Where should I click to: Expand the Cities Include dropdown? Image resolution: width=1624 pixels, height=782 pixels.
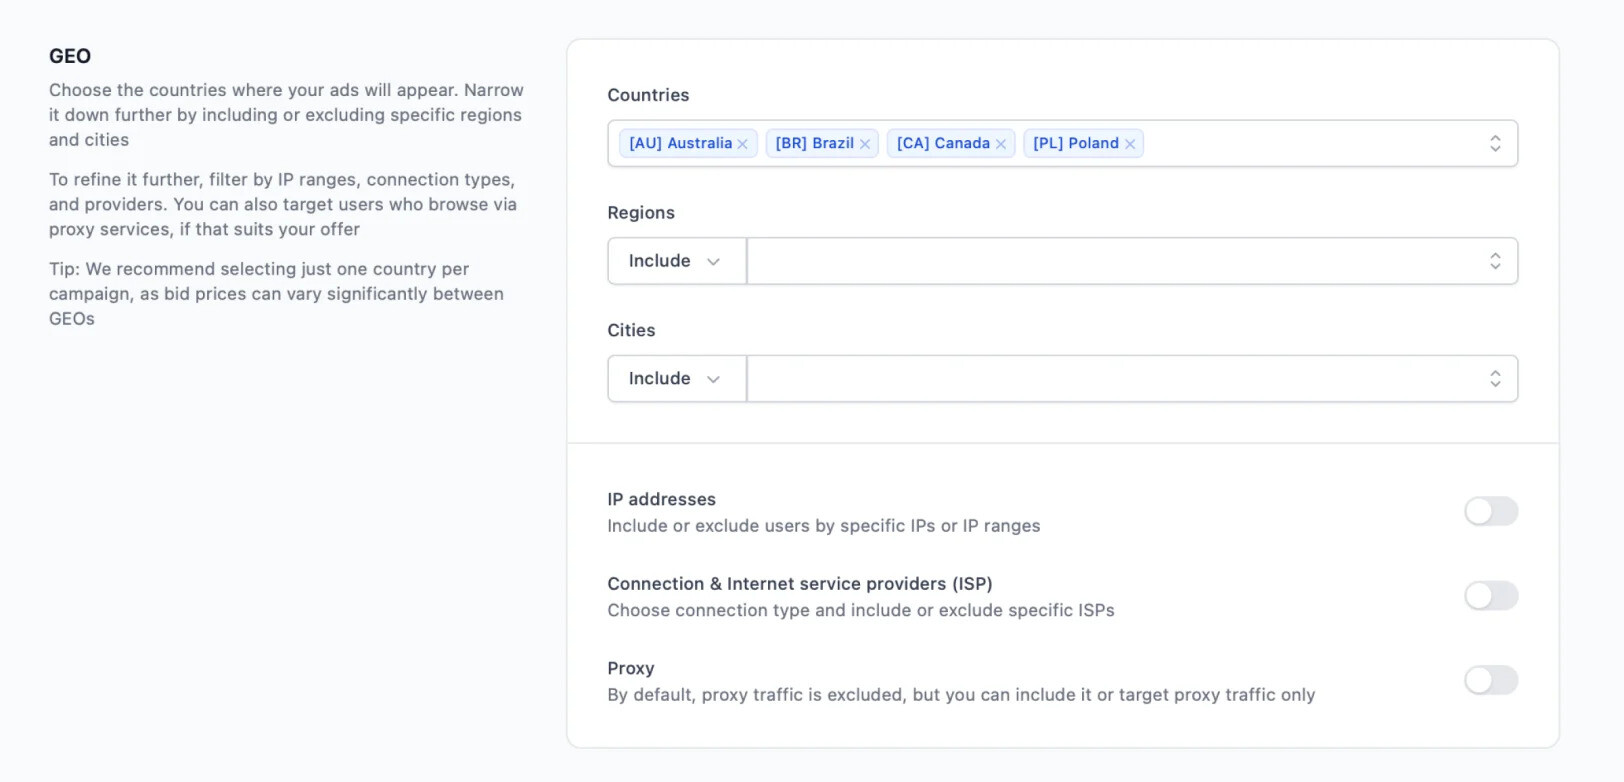677,379
